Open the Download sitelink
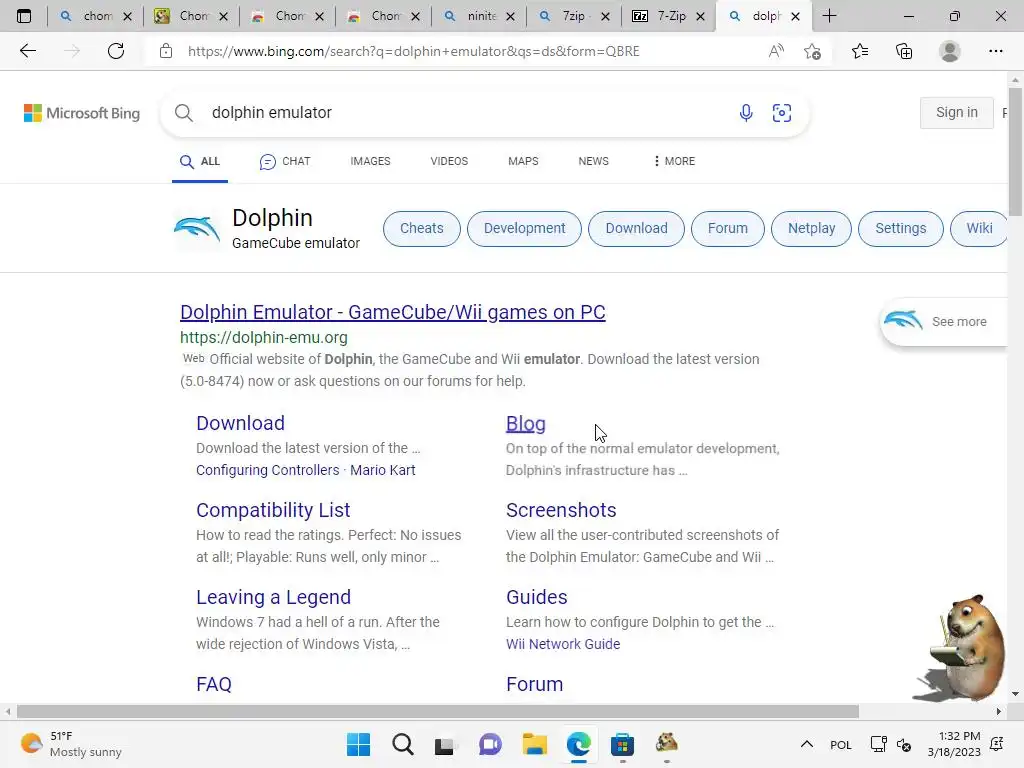The width and height of the screenshot is (1024, 768). [x=240, y=423]
